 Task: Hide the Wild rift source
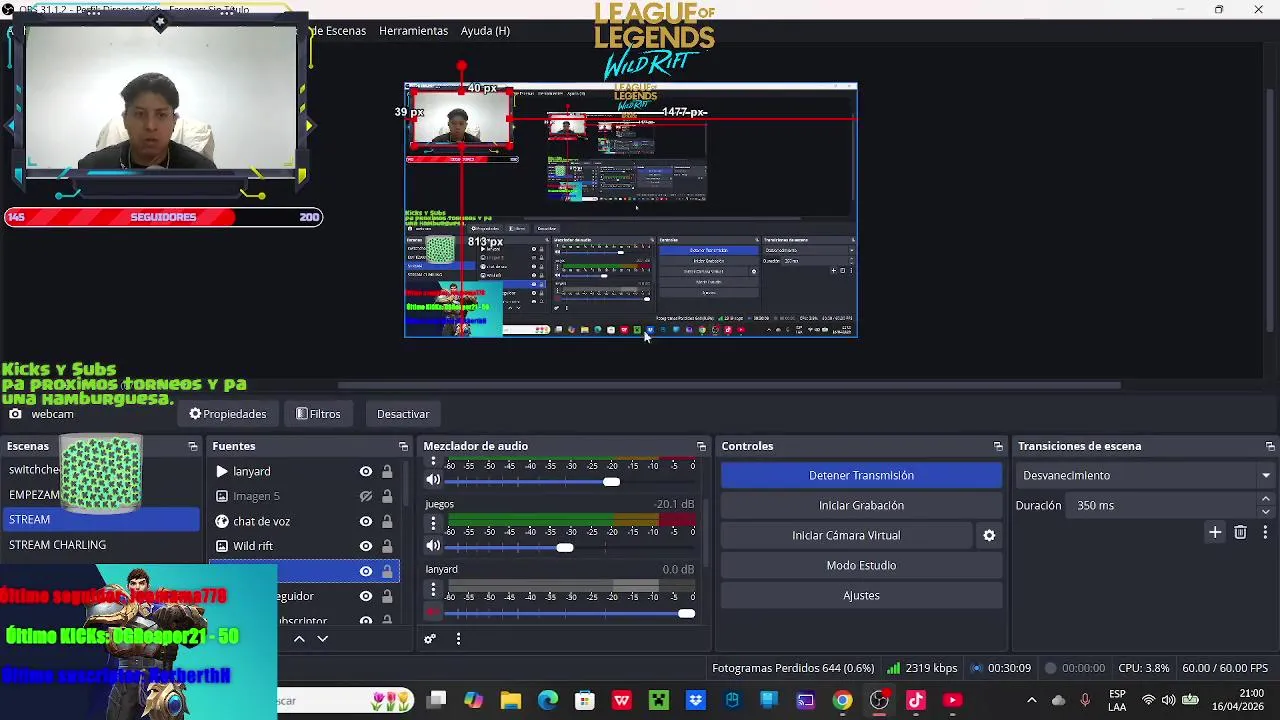click(366, 546)
